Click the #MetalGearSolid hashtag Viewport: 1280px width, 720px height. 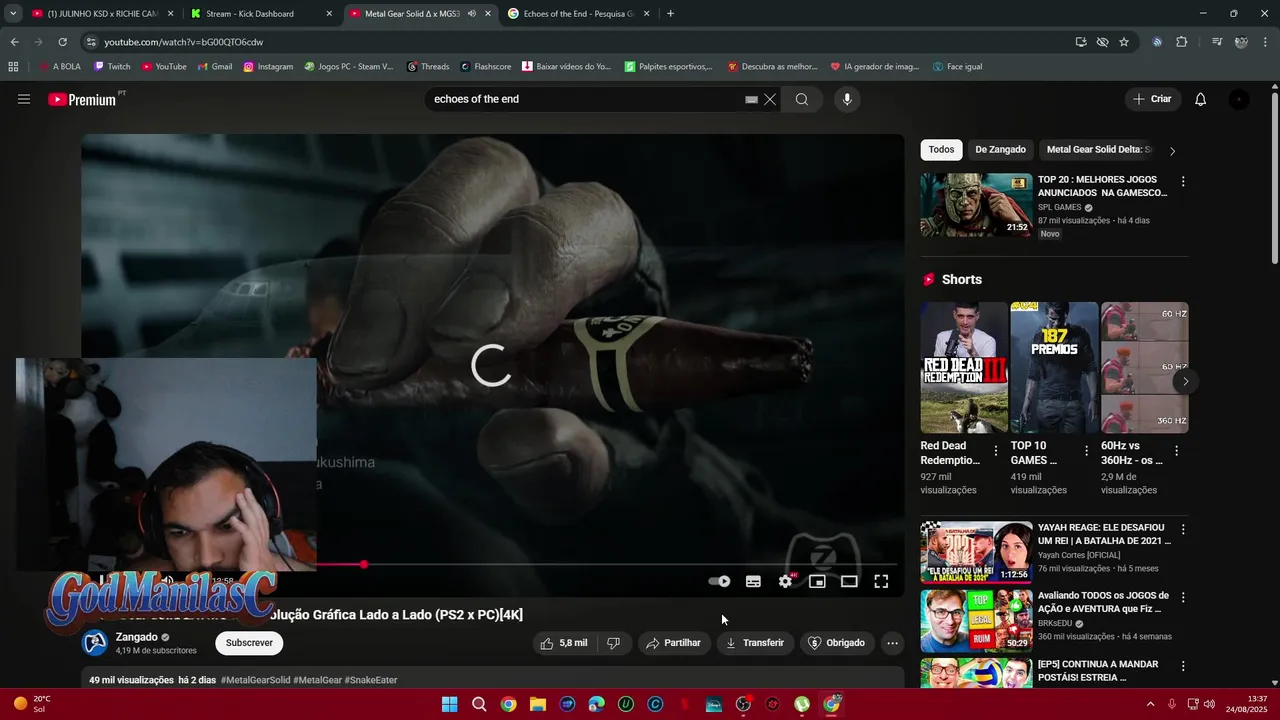[x=255, y=680]
